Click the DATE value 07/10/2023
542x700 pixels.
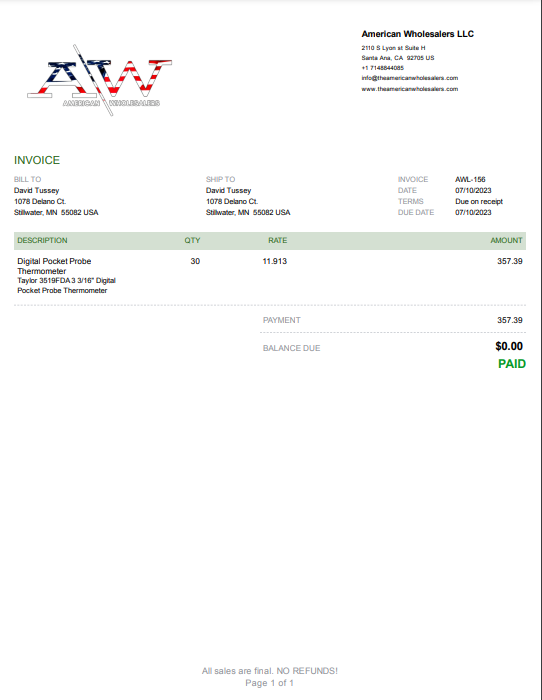pos(473,191)
